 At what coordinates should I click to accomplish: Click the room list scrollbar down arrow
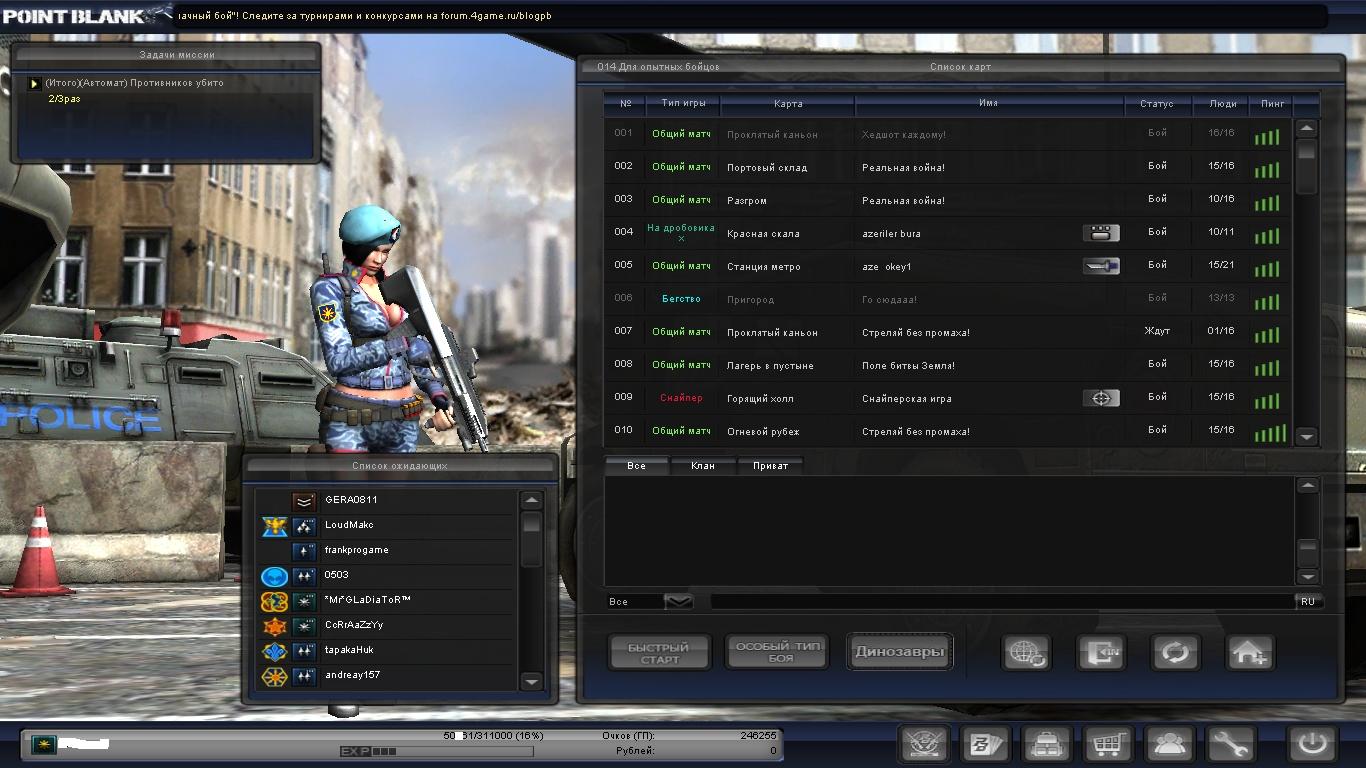[1306, 436]
